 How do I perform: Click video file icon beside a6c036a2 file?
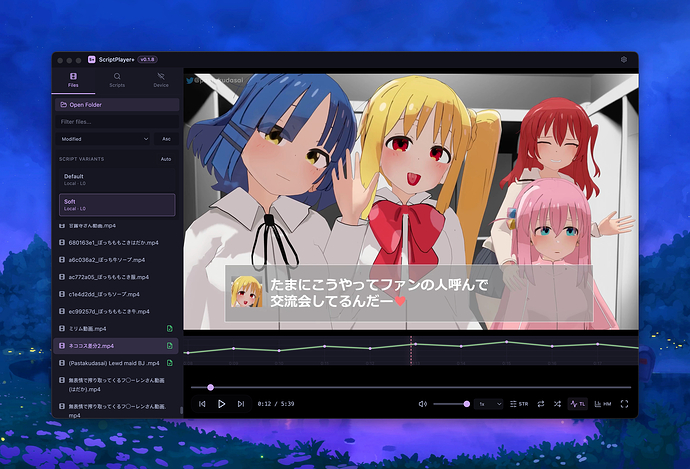(62, 260)
